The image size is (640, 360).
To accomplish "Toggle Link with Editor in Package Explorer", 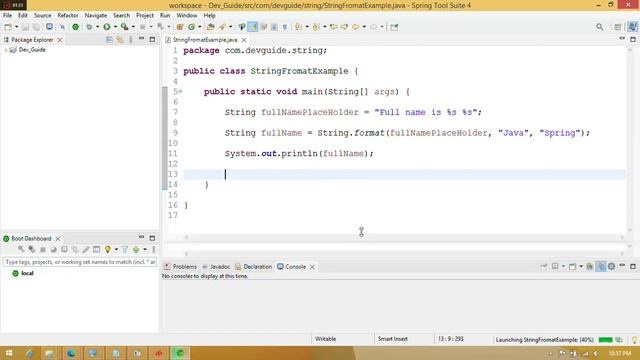I will (x=120, y=40).
